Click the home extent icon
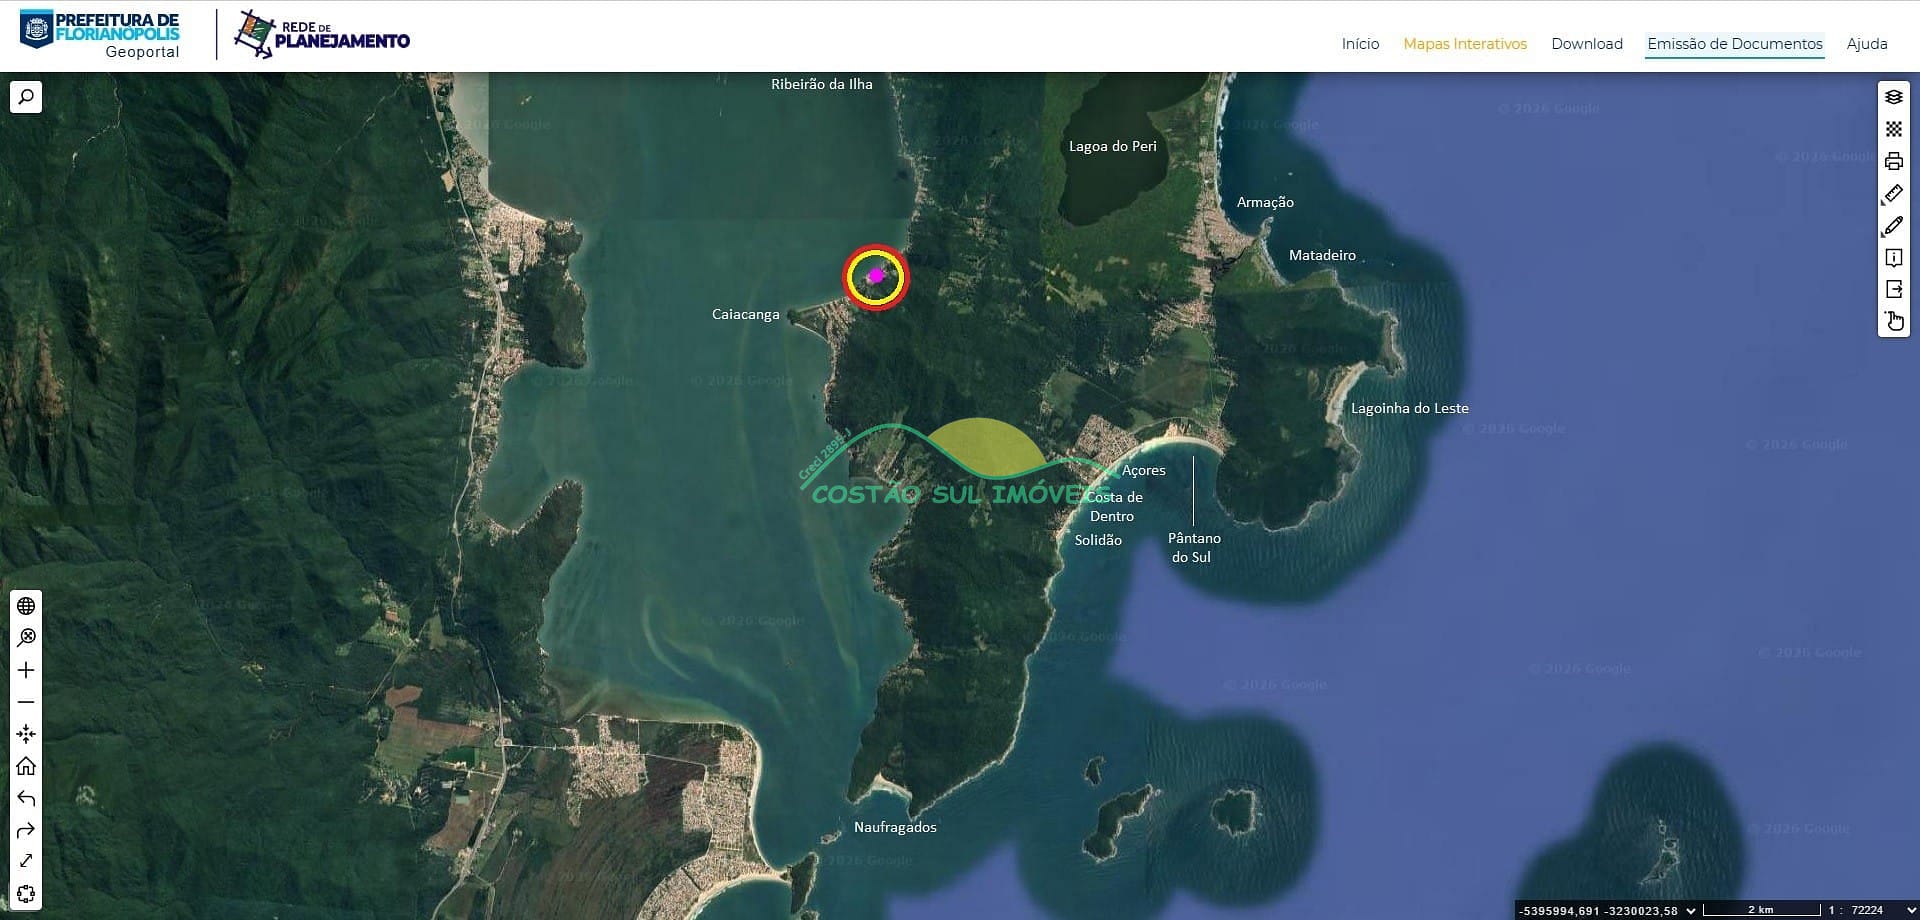The width and height of the screenshot is (1920, 920). [x=26, y=766]
